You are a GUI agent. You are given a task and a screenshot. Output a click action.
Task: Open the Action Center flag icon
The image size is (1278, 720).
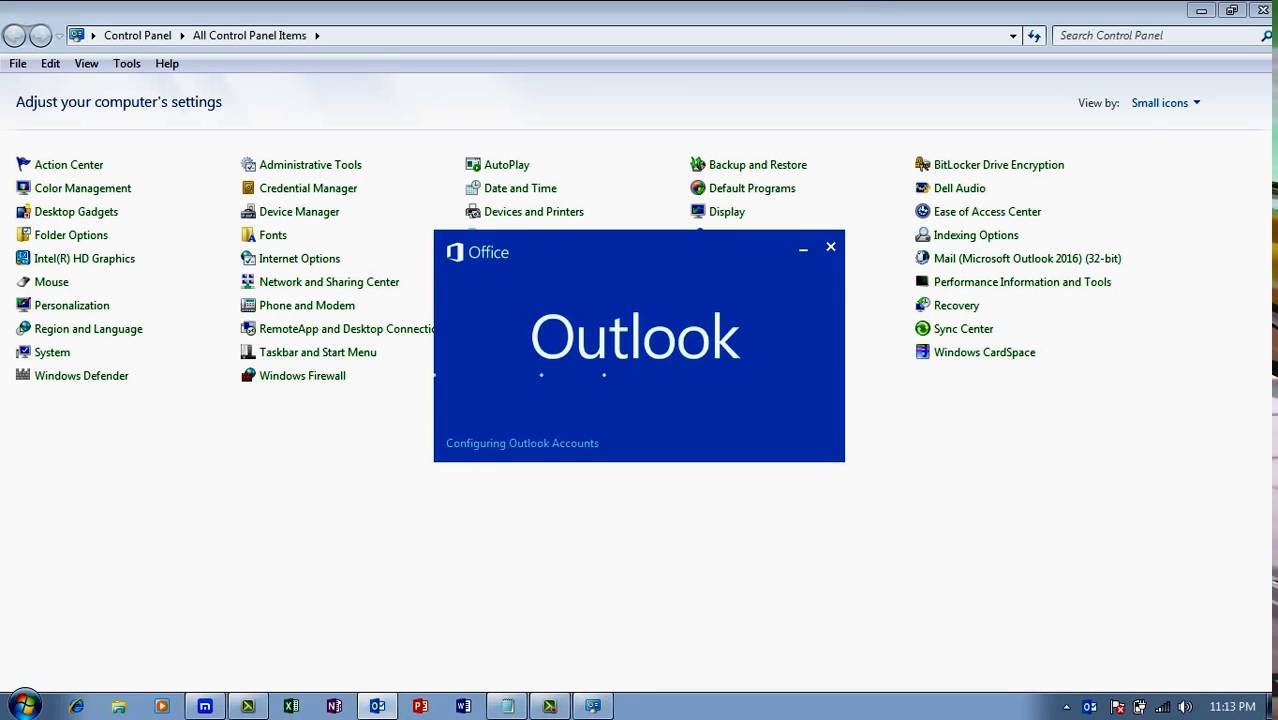tap(23, 164)
